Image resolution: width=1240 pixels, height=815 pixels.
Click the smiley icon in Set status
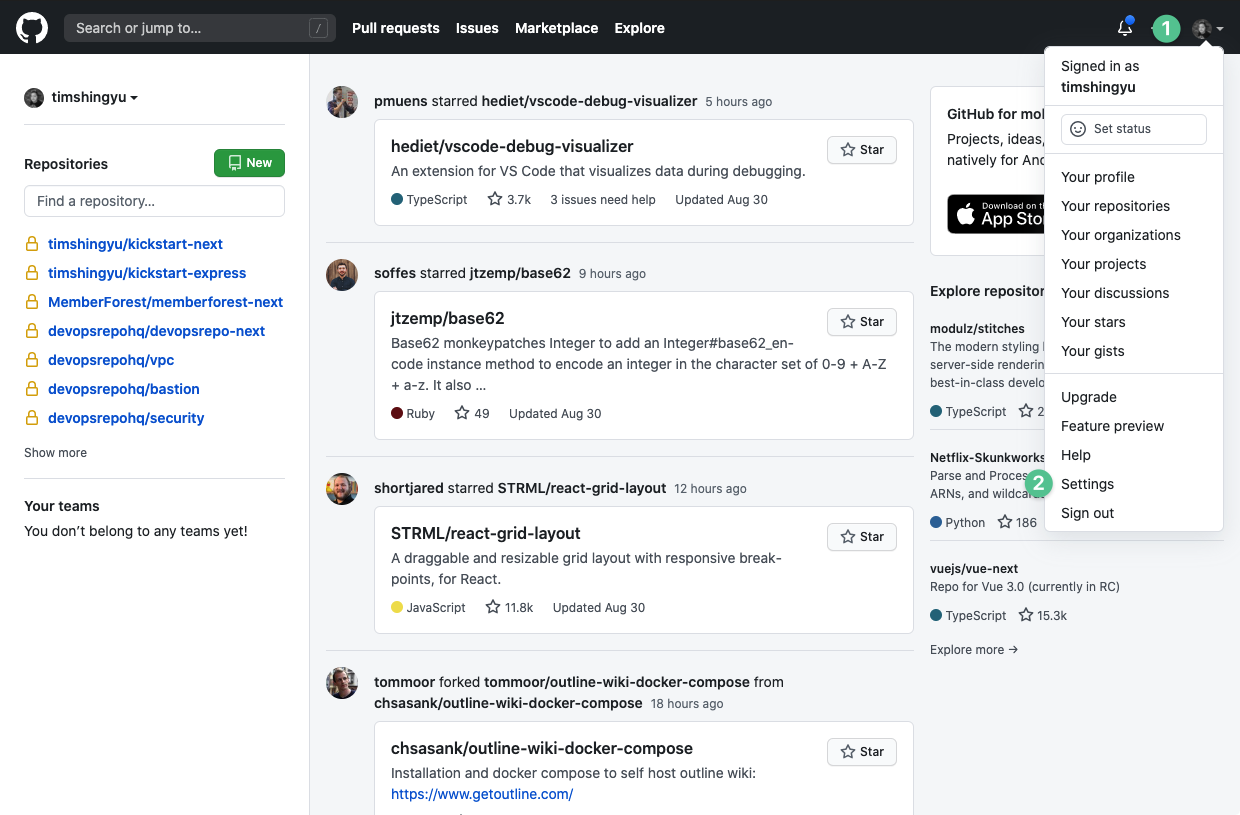1078,129
